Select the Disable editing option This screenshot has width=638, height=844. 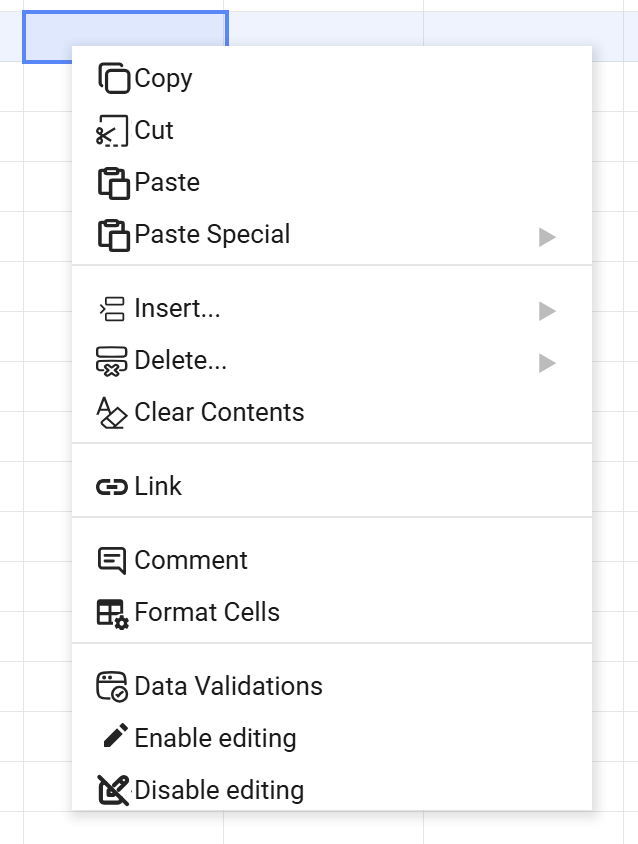(x=219, y=791)
